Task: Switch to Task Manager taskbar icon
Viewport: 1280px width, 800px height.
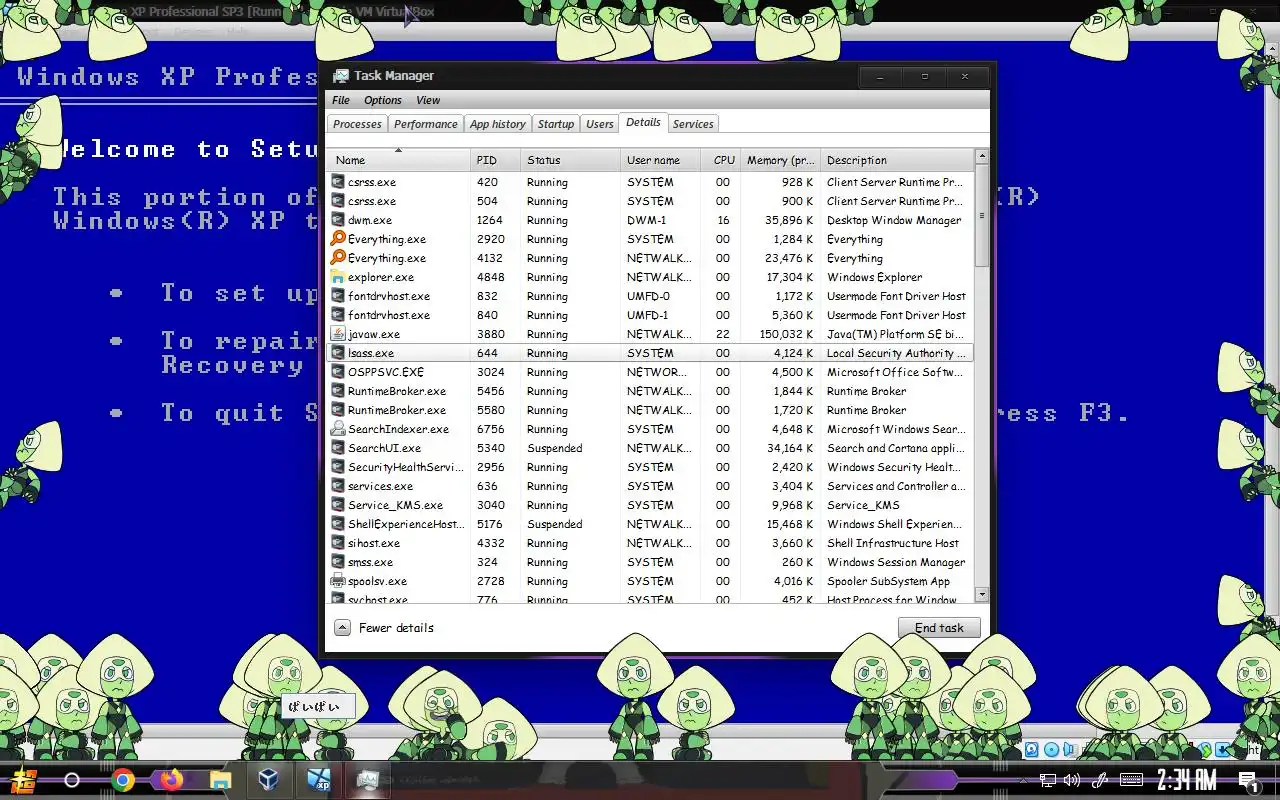Action: point(367,780)
